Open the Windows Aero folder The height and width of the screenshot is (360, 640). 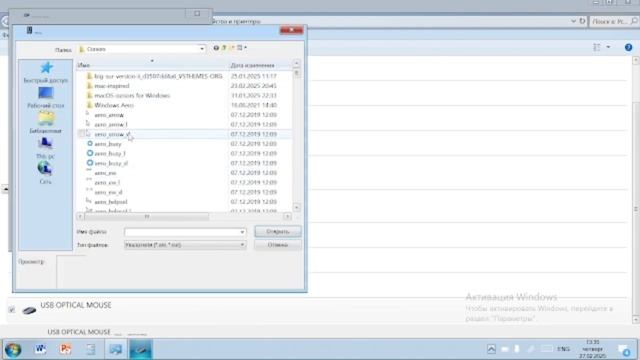(x=114, y=105)
